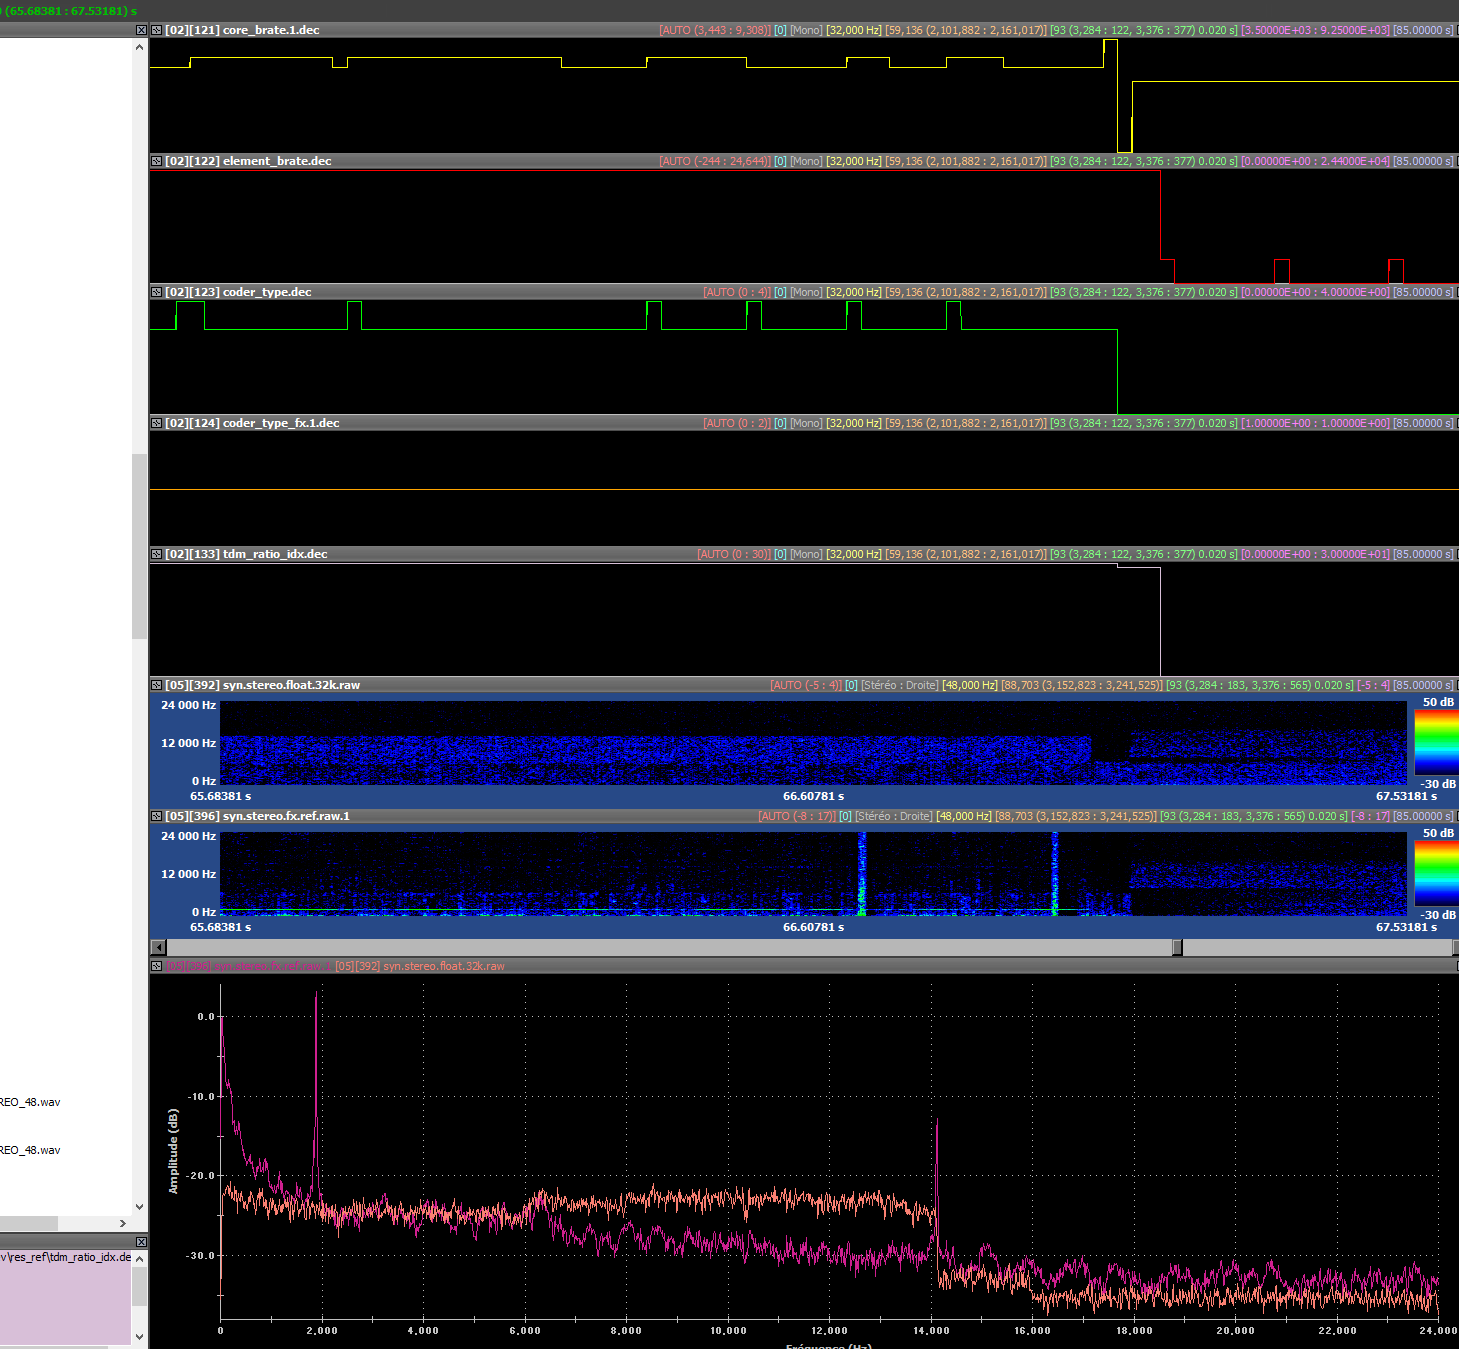Click the top spectrogram's dB color scale
Viewport: 1459px width, 1349px height.
[1435, 742]
